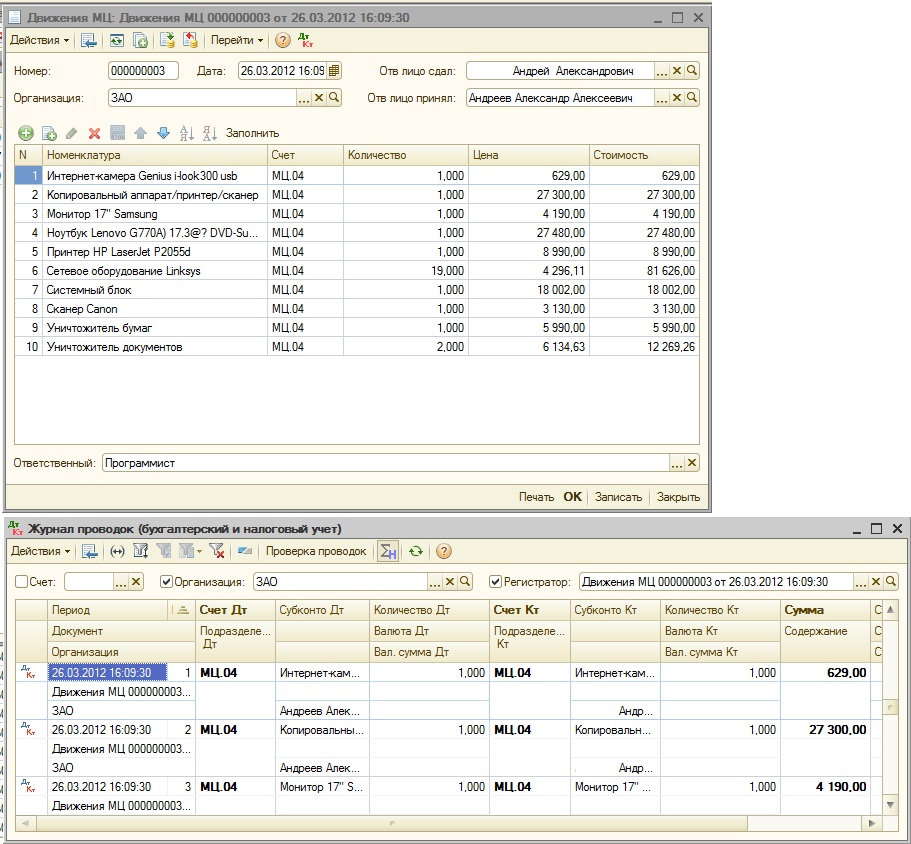
Task: Open help in the Движения МЦ toolbar
Action: click(282, 40)
